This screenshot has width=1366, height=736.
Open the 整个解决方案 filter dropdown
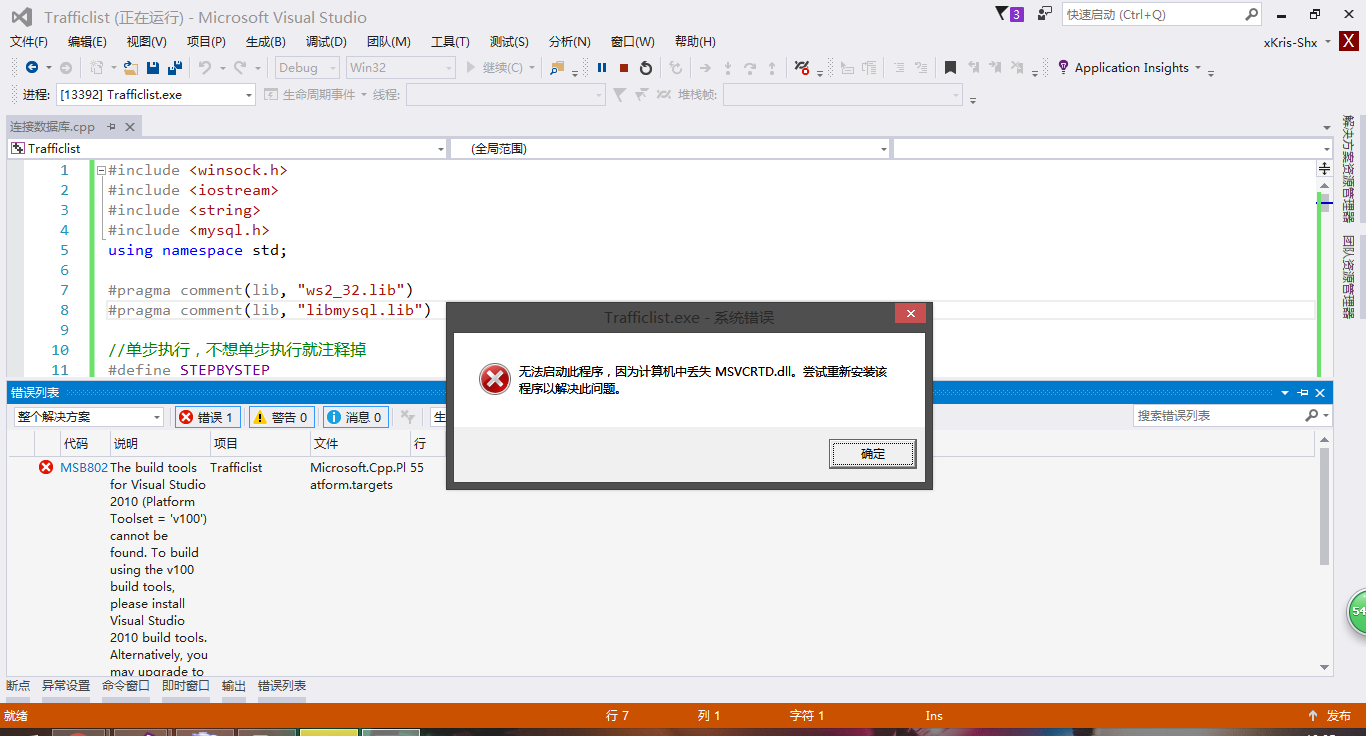(x=89, y=417)
